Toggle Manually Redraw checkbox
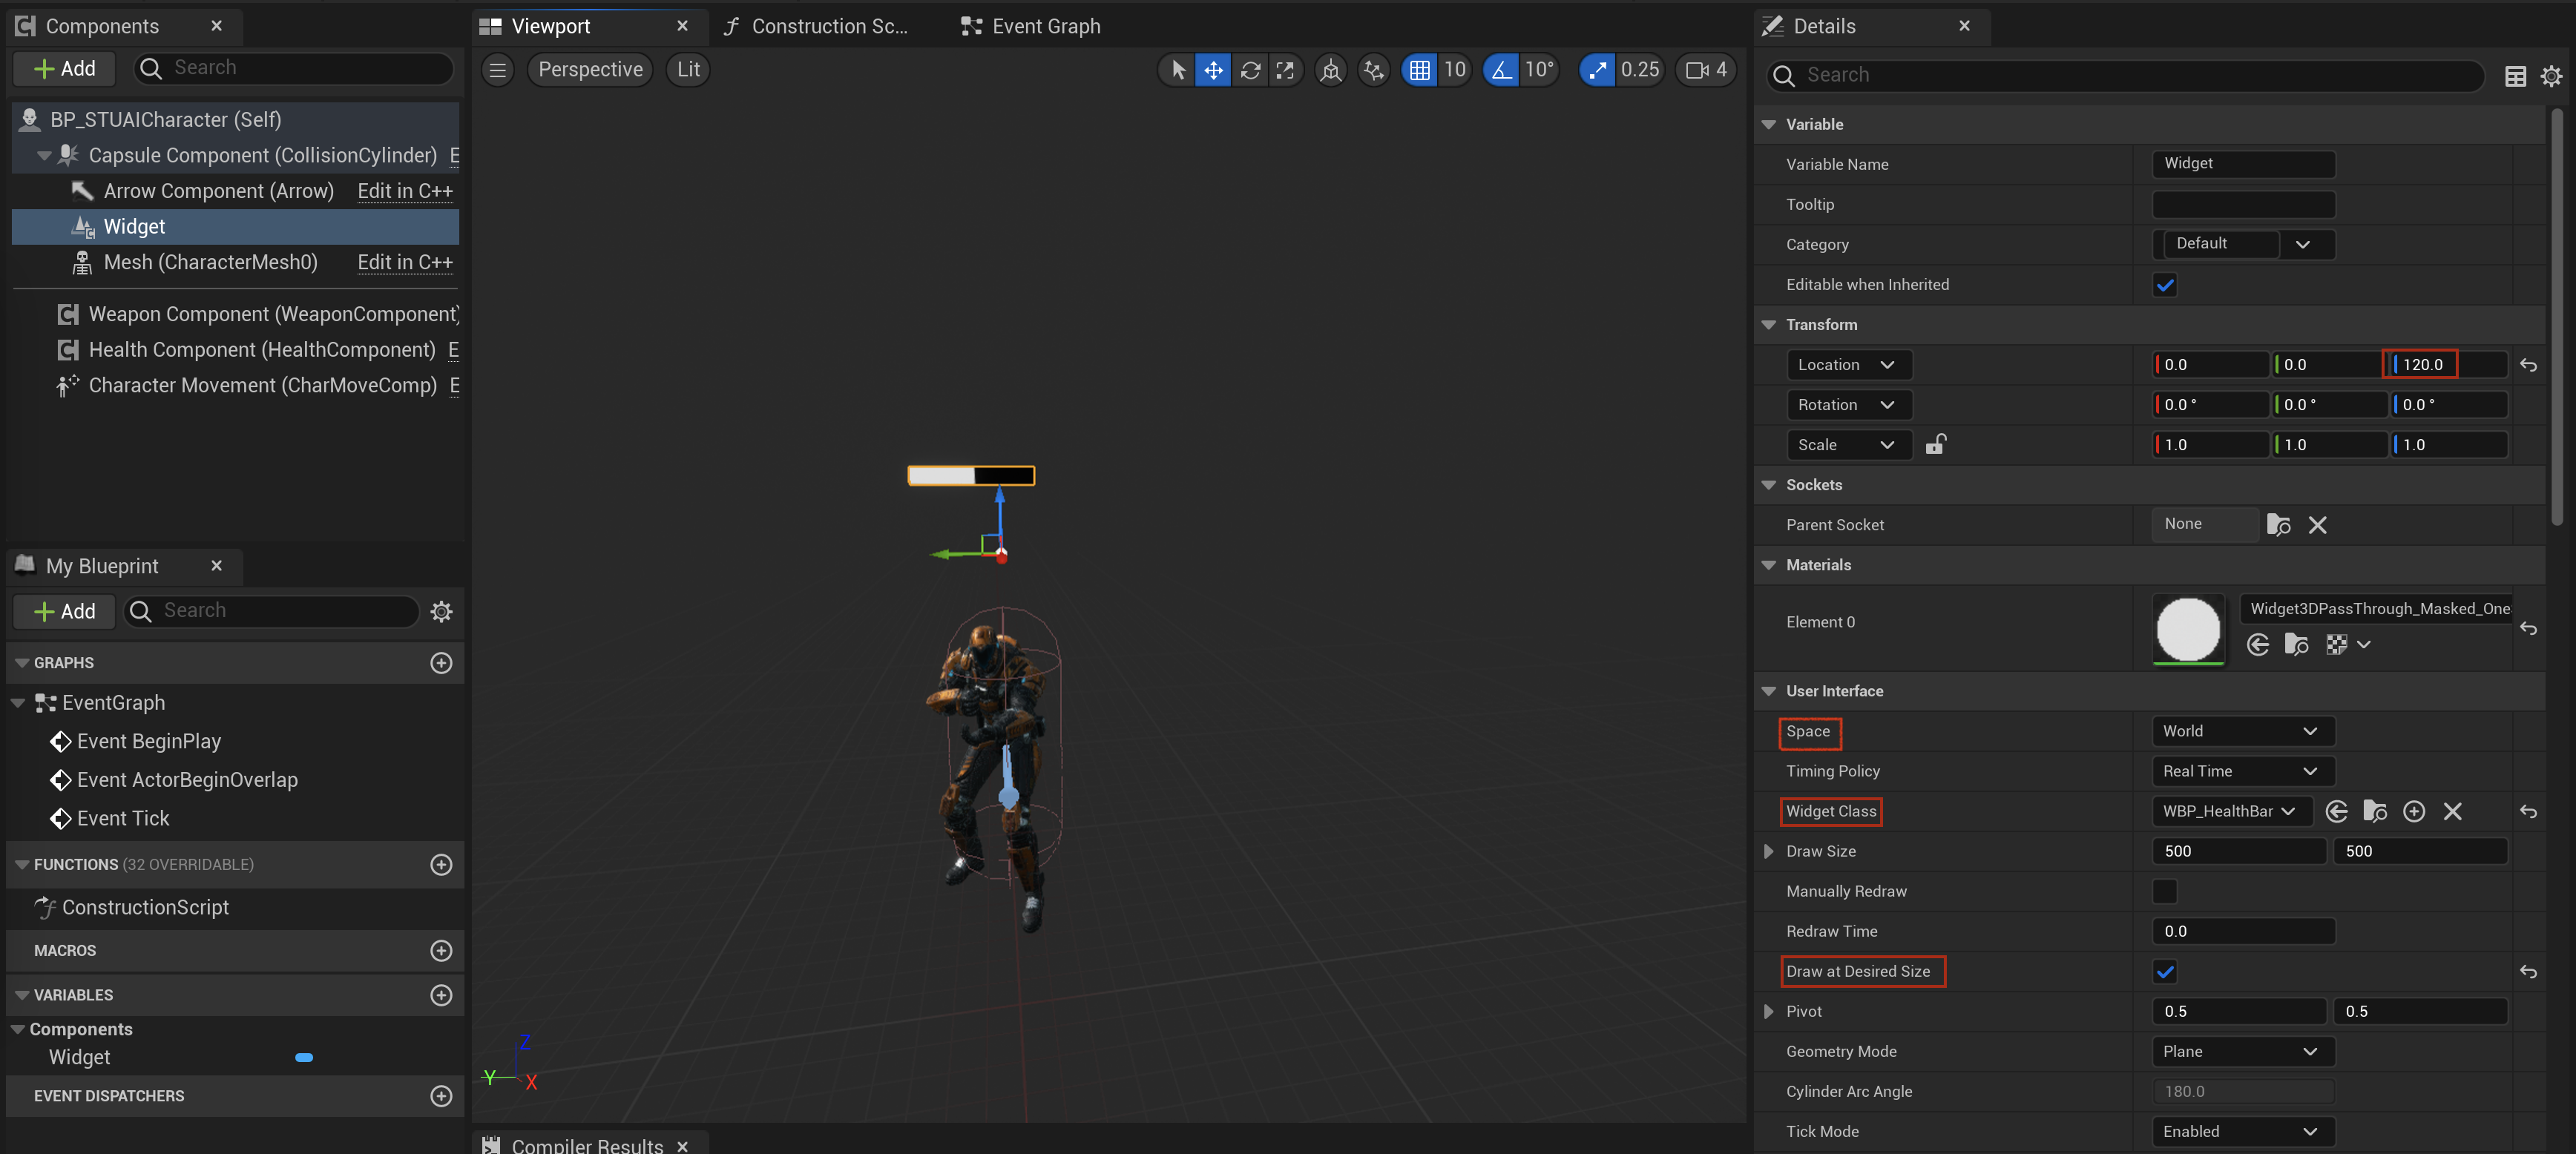This screenshot has width=2576, height=1154. click(2164, 891)
